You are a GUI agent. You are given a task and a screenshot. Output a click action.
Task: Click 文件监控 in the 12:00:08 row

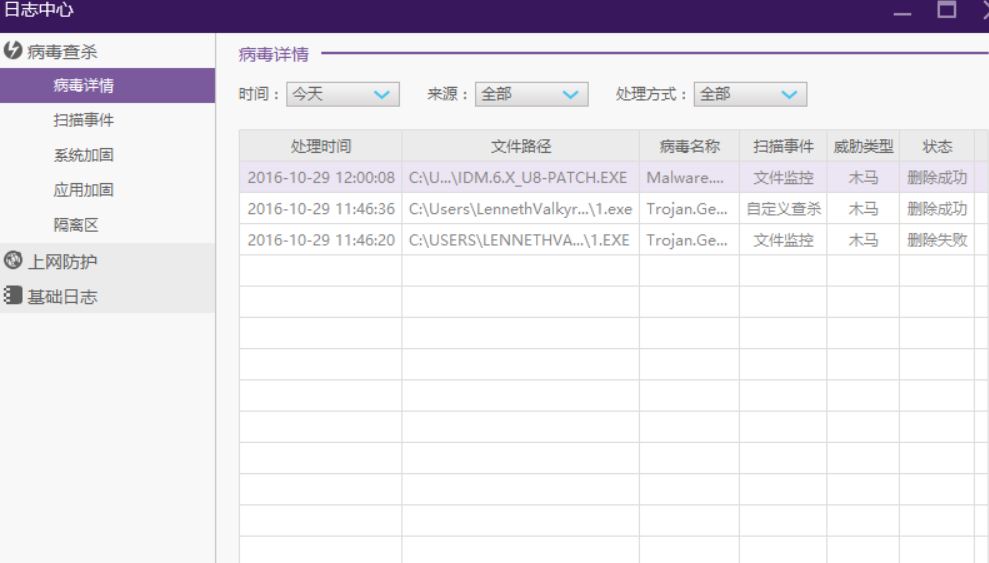click(x=783, y=178)
